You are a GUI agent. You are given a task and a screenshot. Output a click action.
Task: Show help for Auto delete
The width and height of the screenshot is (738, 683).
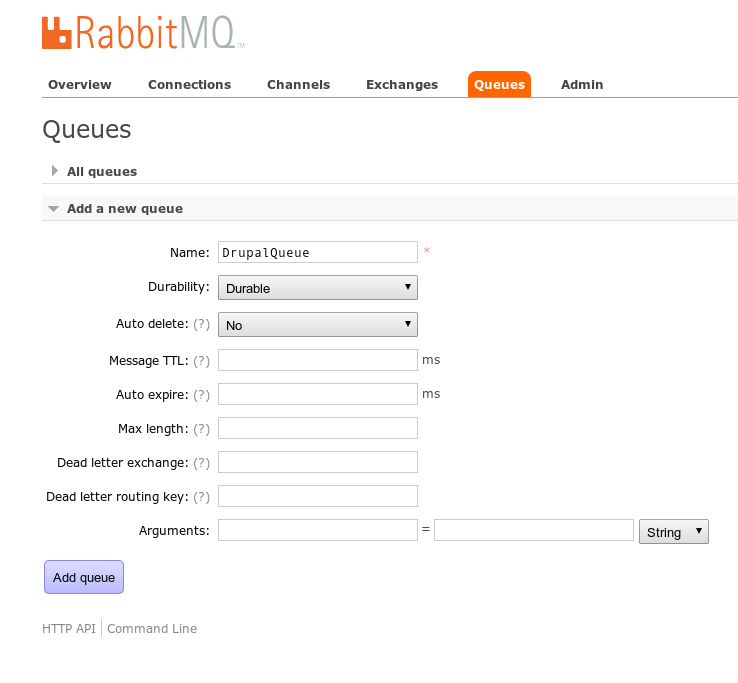[x=201, y=324]
